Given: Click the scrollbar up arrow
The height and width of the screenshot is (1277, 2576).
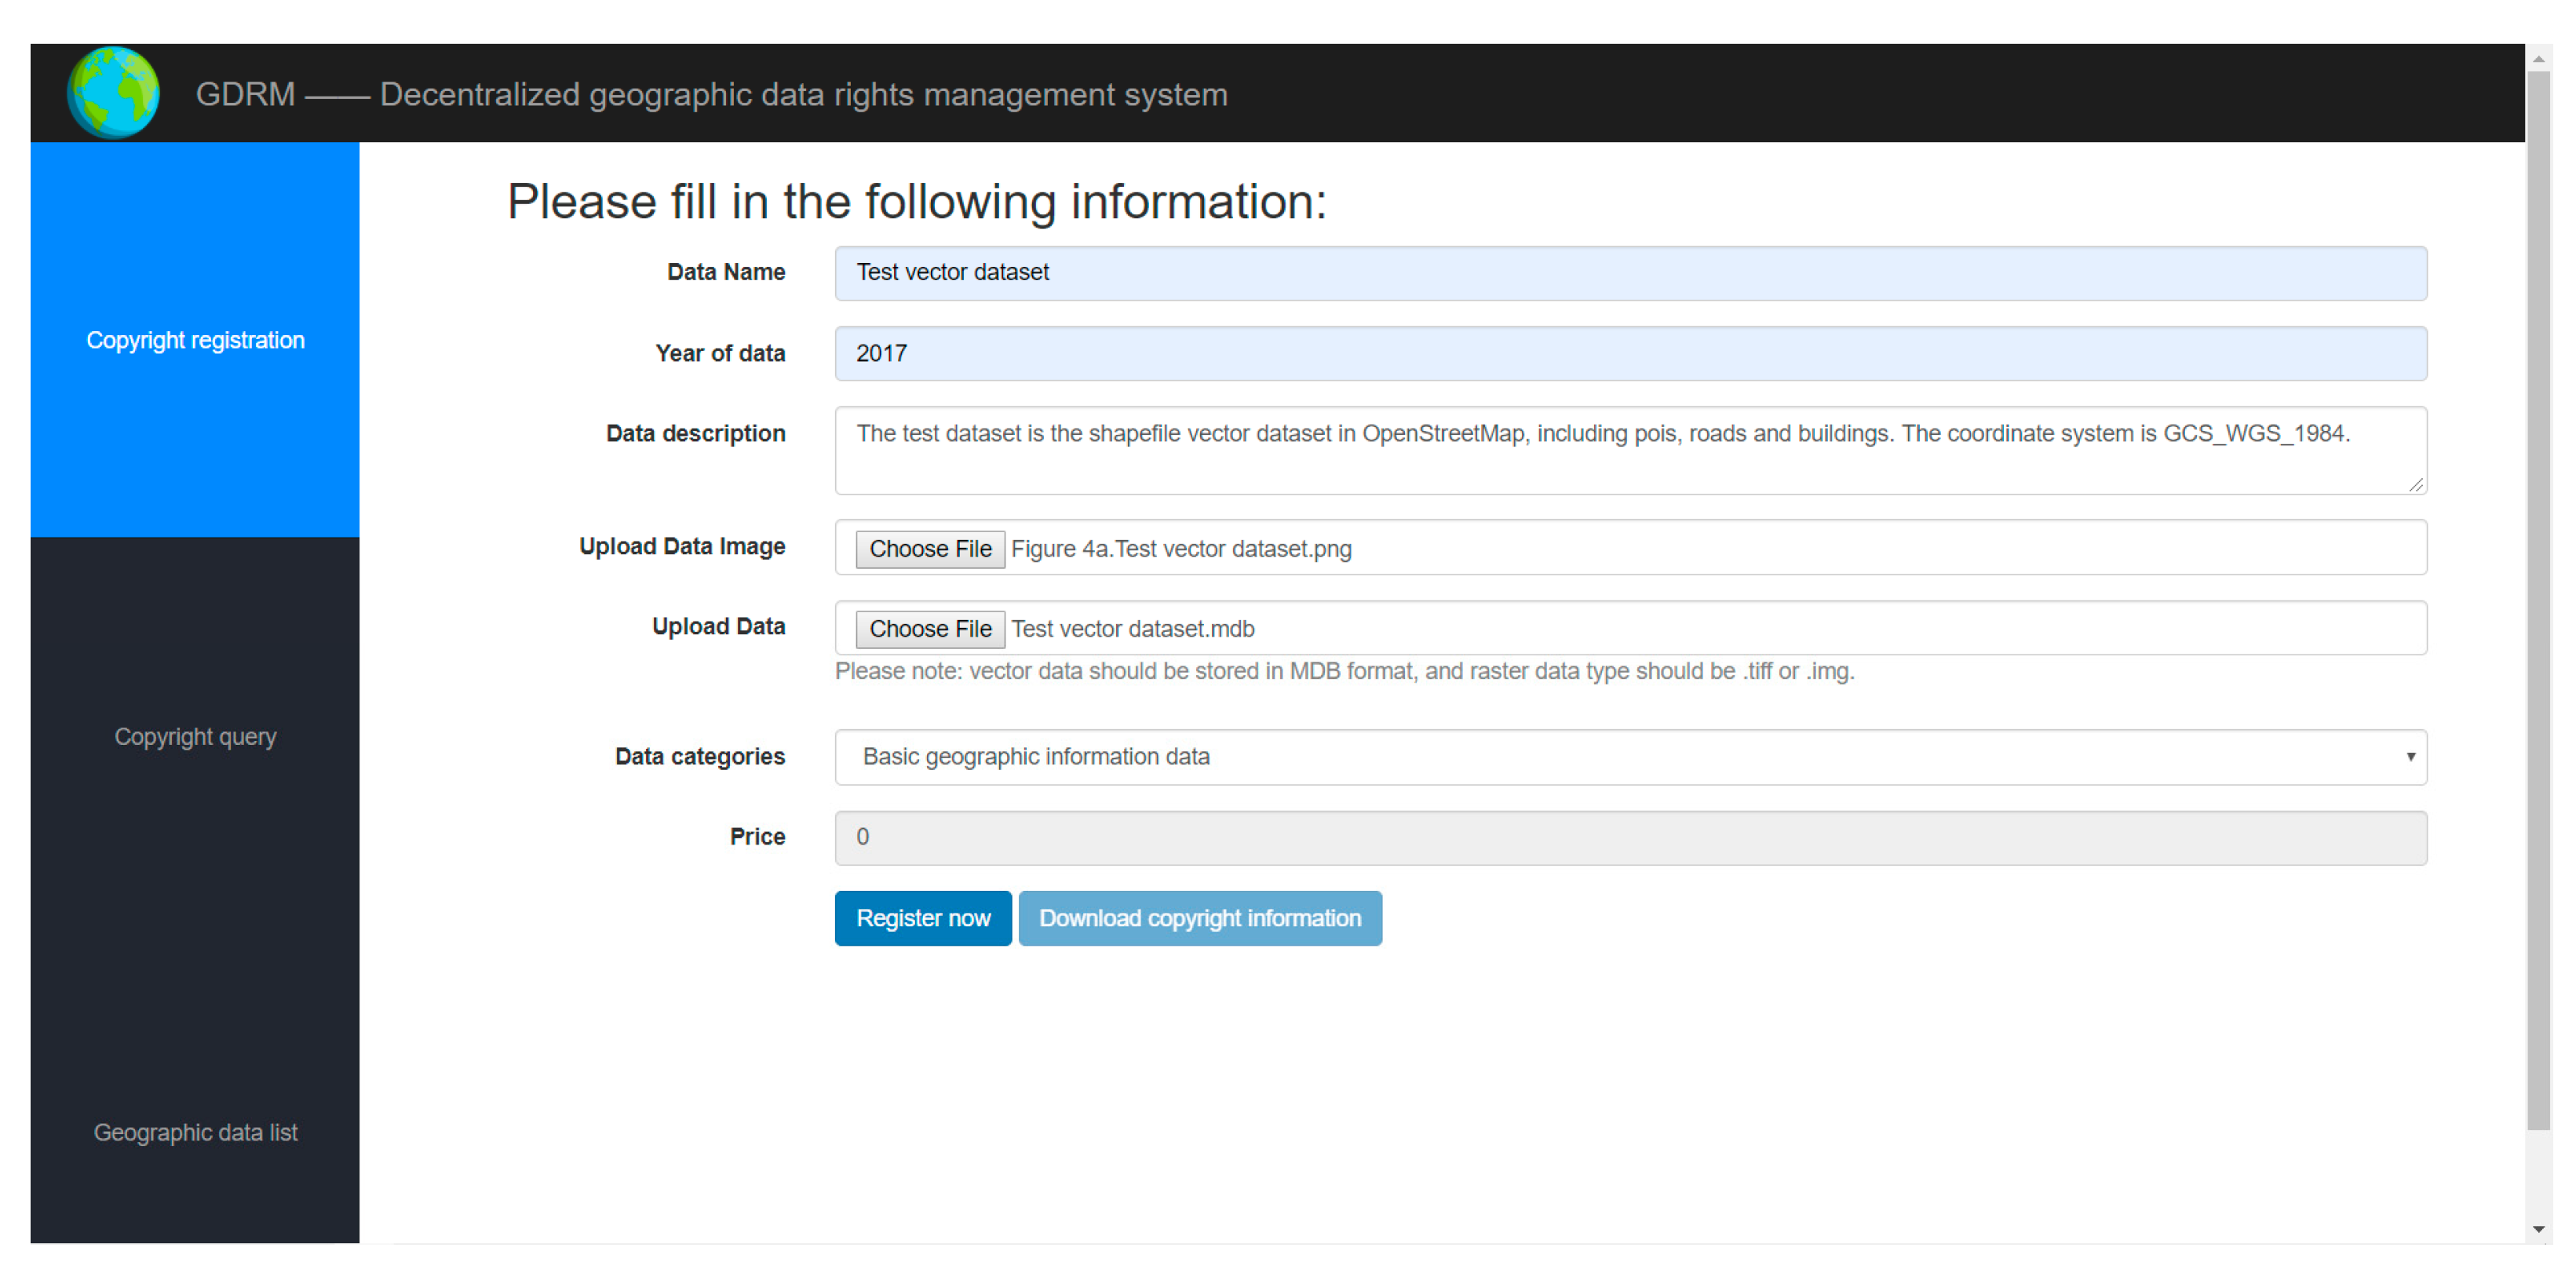Looking at the screenshot, I should pyautogui.click(x=2538, y=59).
